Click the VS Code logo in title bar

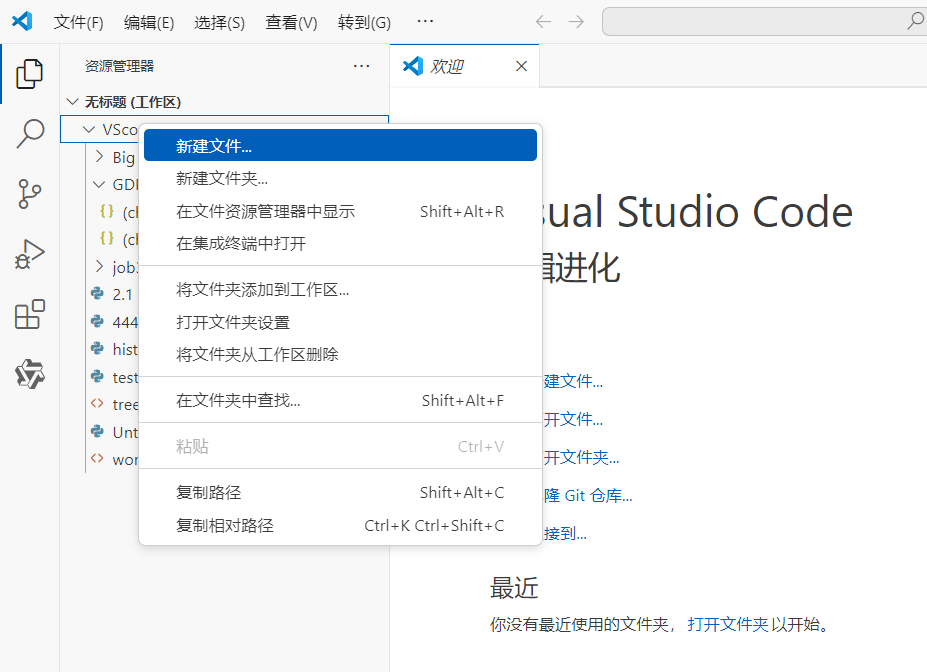point(22,21)
